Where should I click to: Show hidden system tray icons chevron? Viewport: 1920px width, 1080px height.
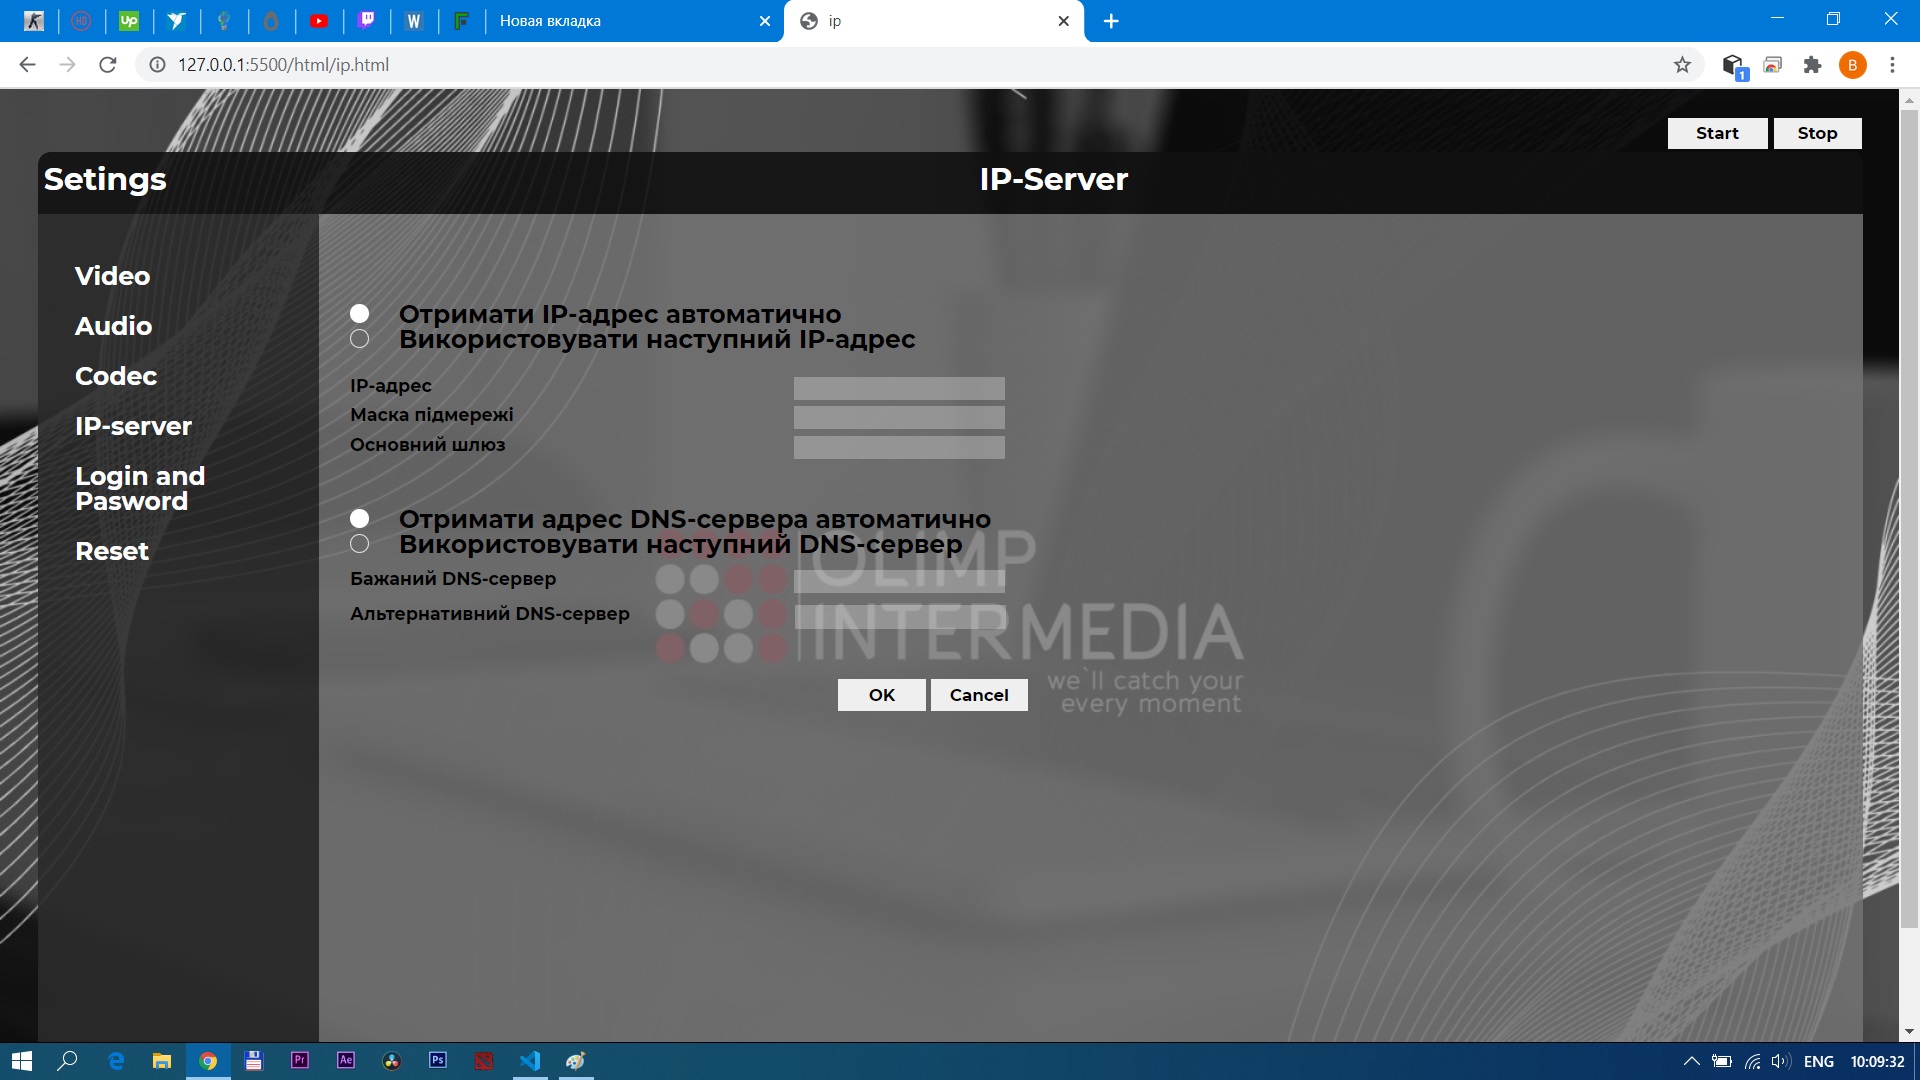tap(1691, 1061)
